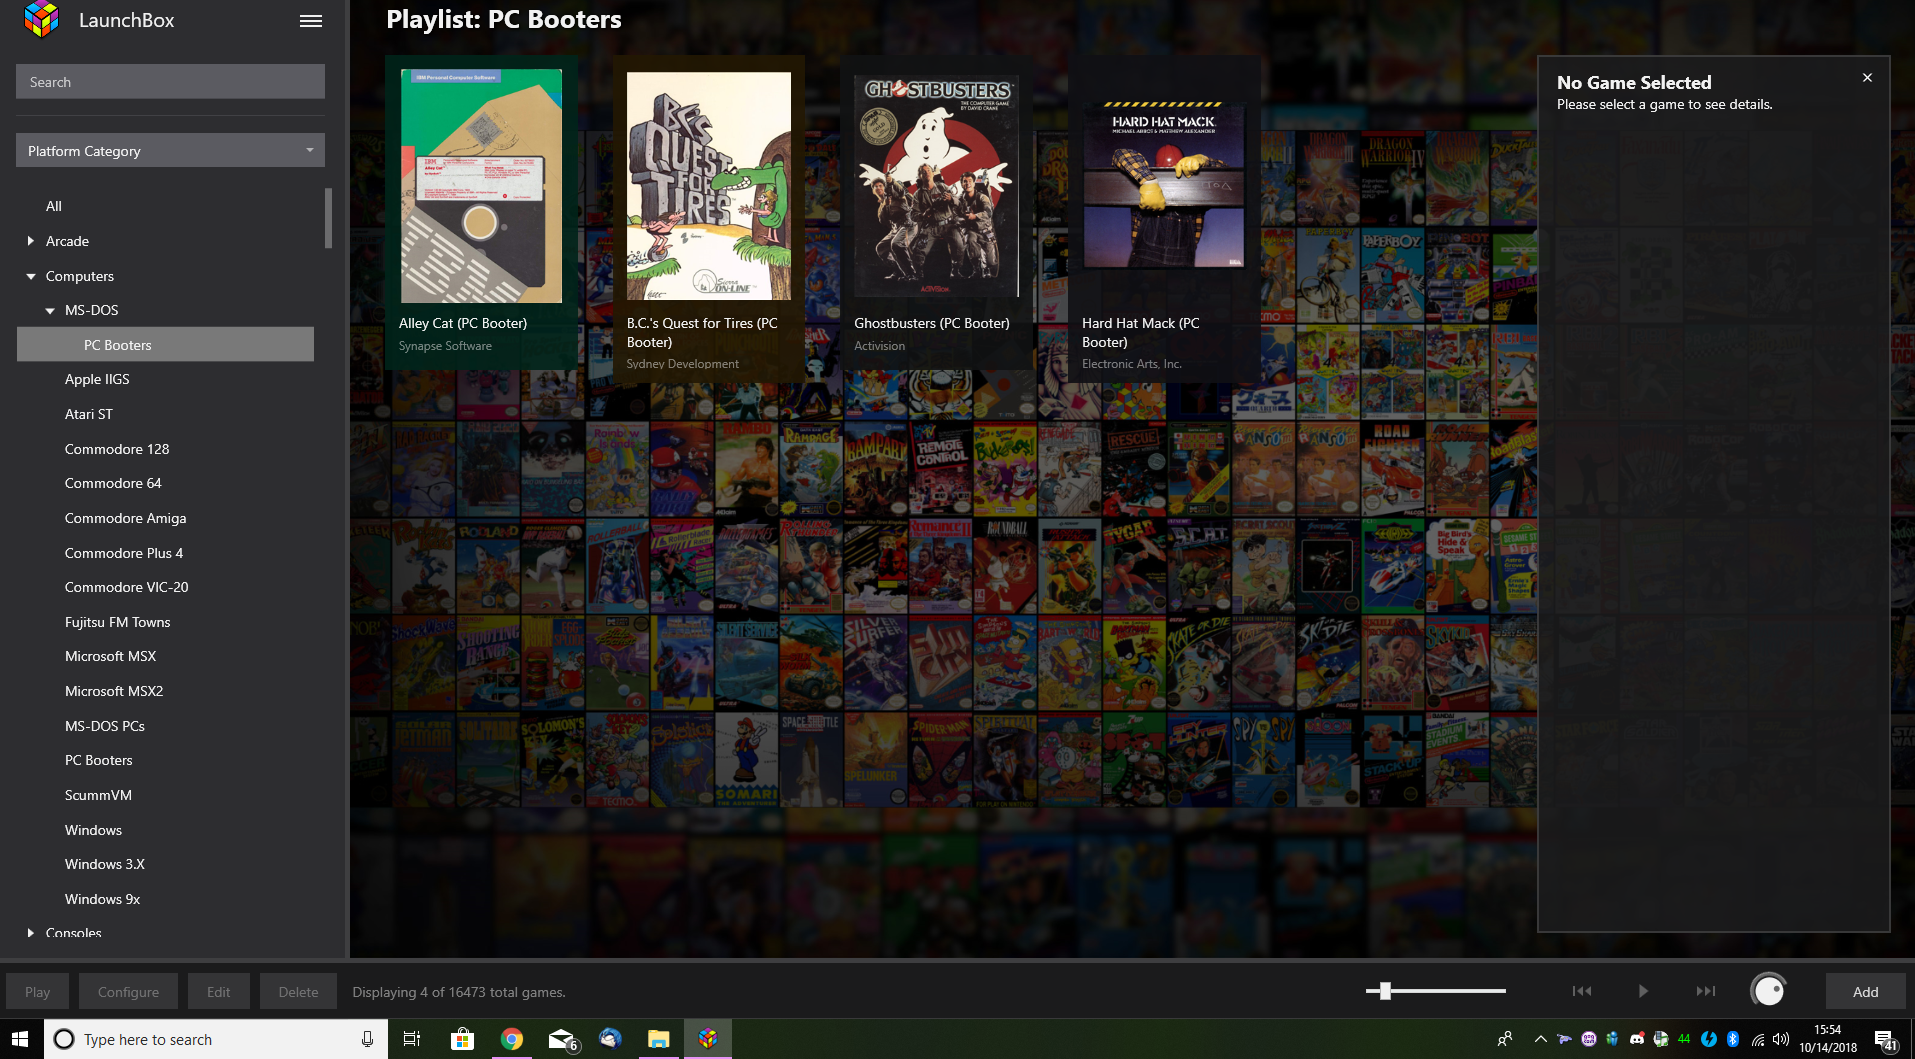Screen dimensions: 1915x1059
Task: Skip to next music track
Action: pyautogui.click(x=1706, y=991)
